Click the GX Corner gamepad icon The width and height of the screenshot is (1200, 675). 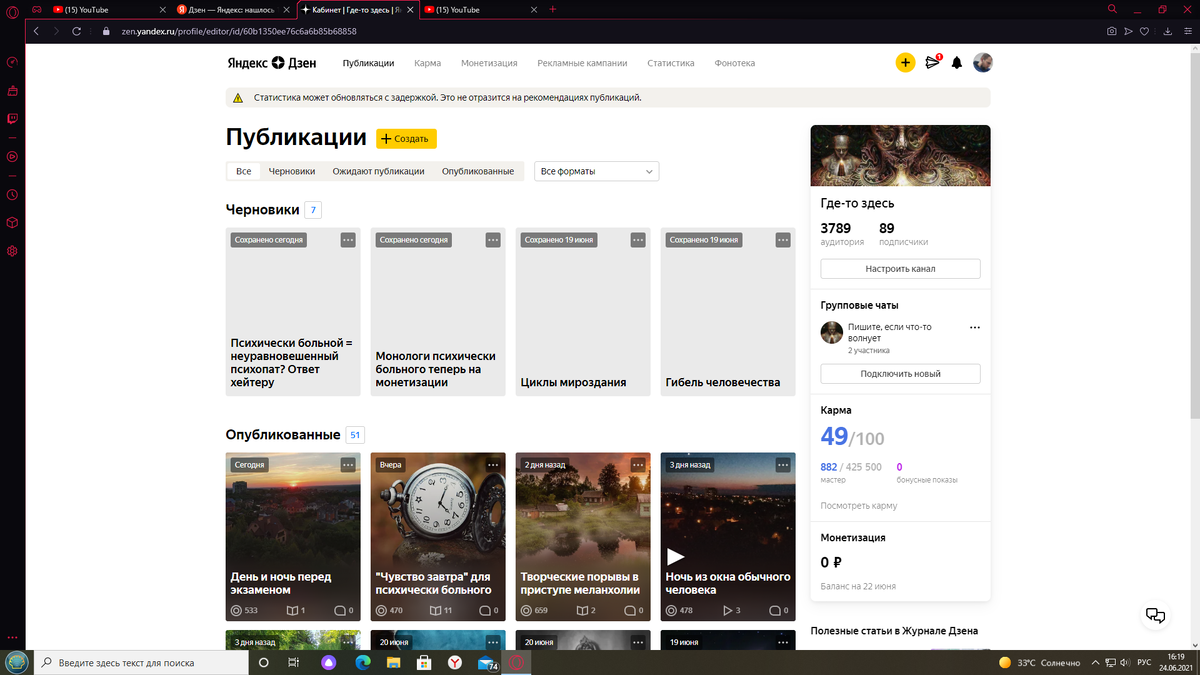coord(37,9)
